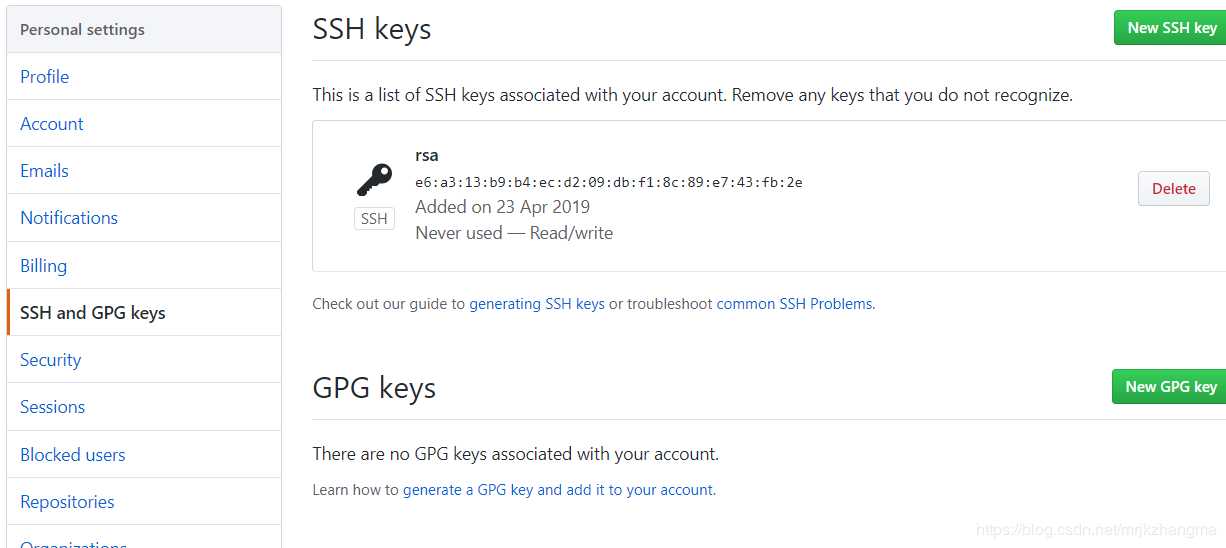Open Blocked users page

click(144, 454)
